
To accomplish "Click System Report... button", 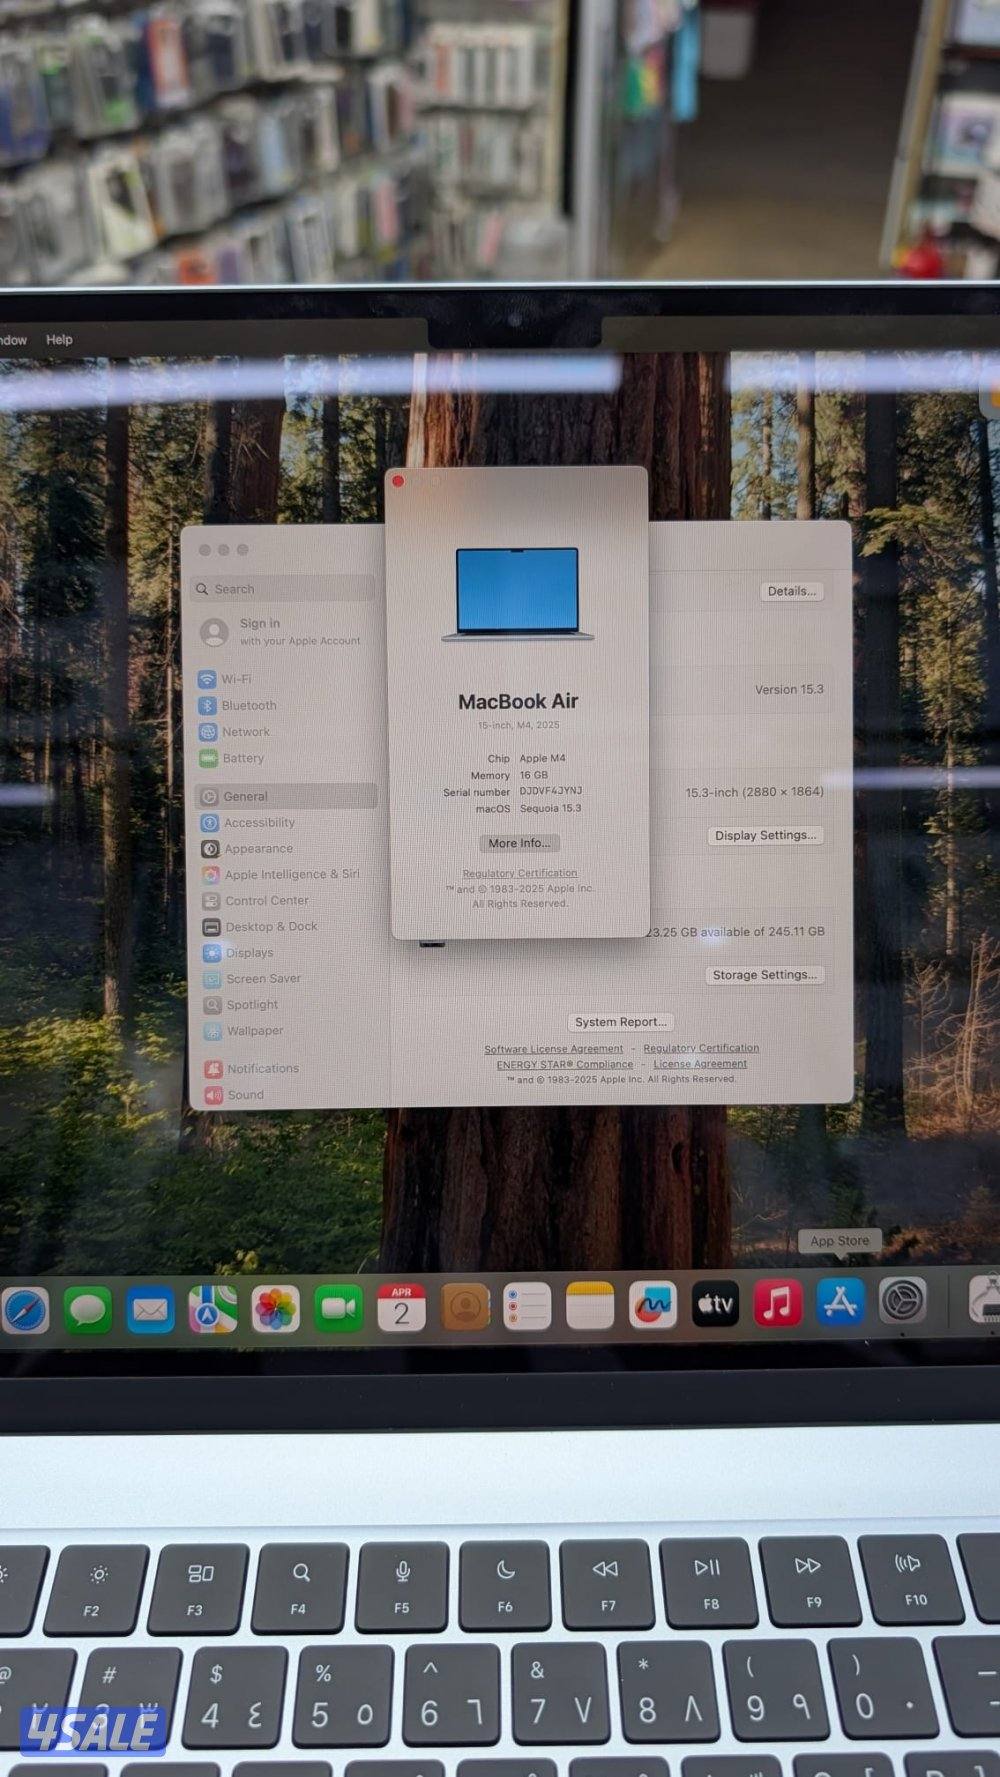I will (x=620, y=1022).
